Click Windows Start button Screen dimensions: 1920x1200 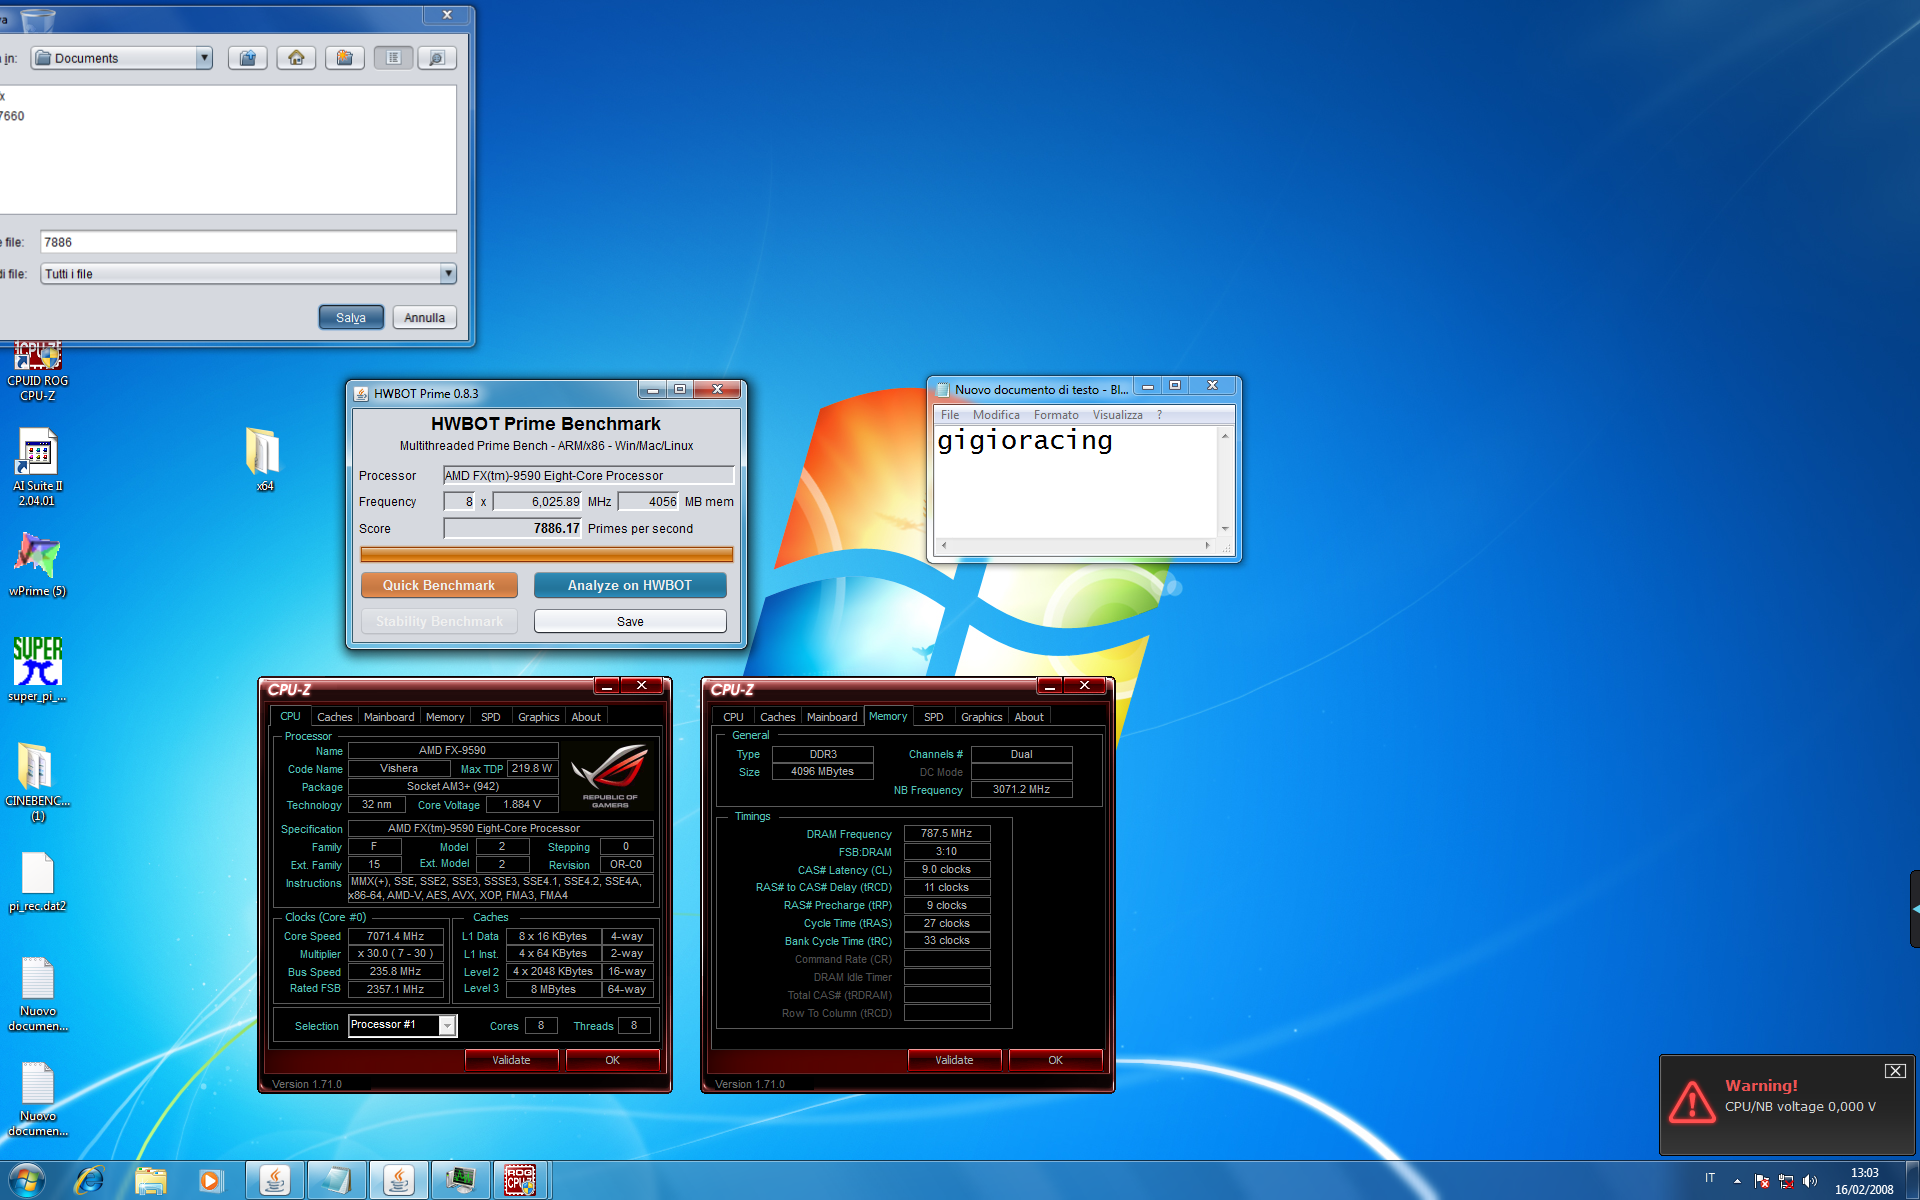coord(27,1180)
